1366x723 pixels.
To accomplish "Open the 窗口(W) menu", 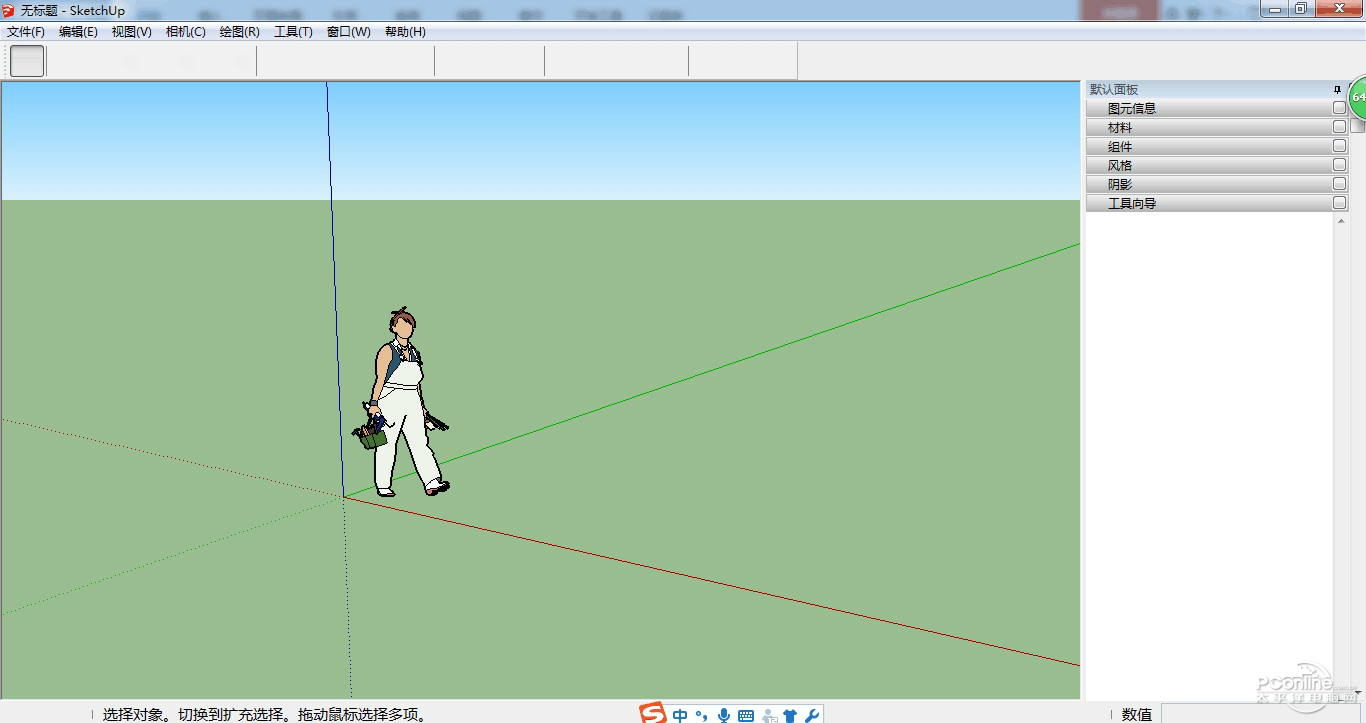I will click(x=349, y=32).
